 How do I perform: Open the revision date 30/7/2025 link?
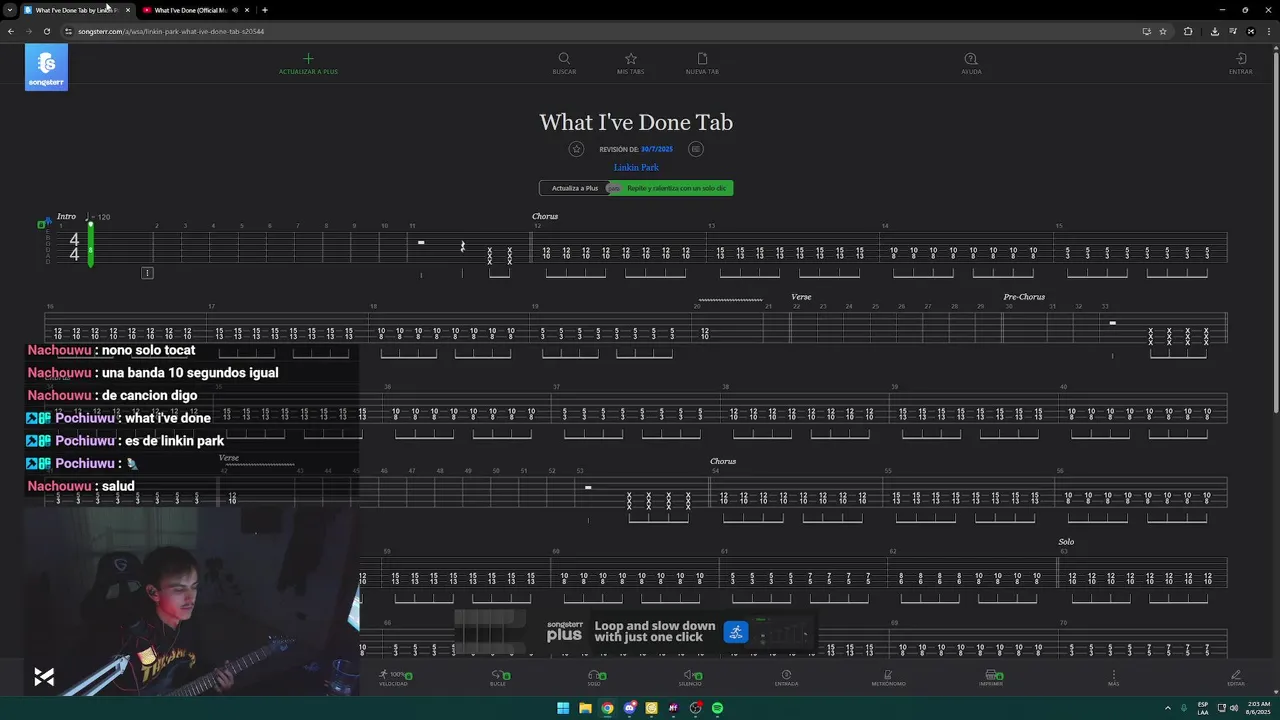pos(657,149)
